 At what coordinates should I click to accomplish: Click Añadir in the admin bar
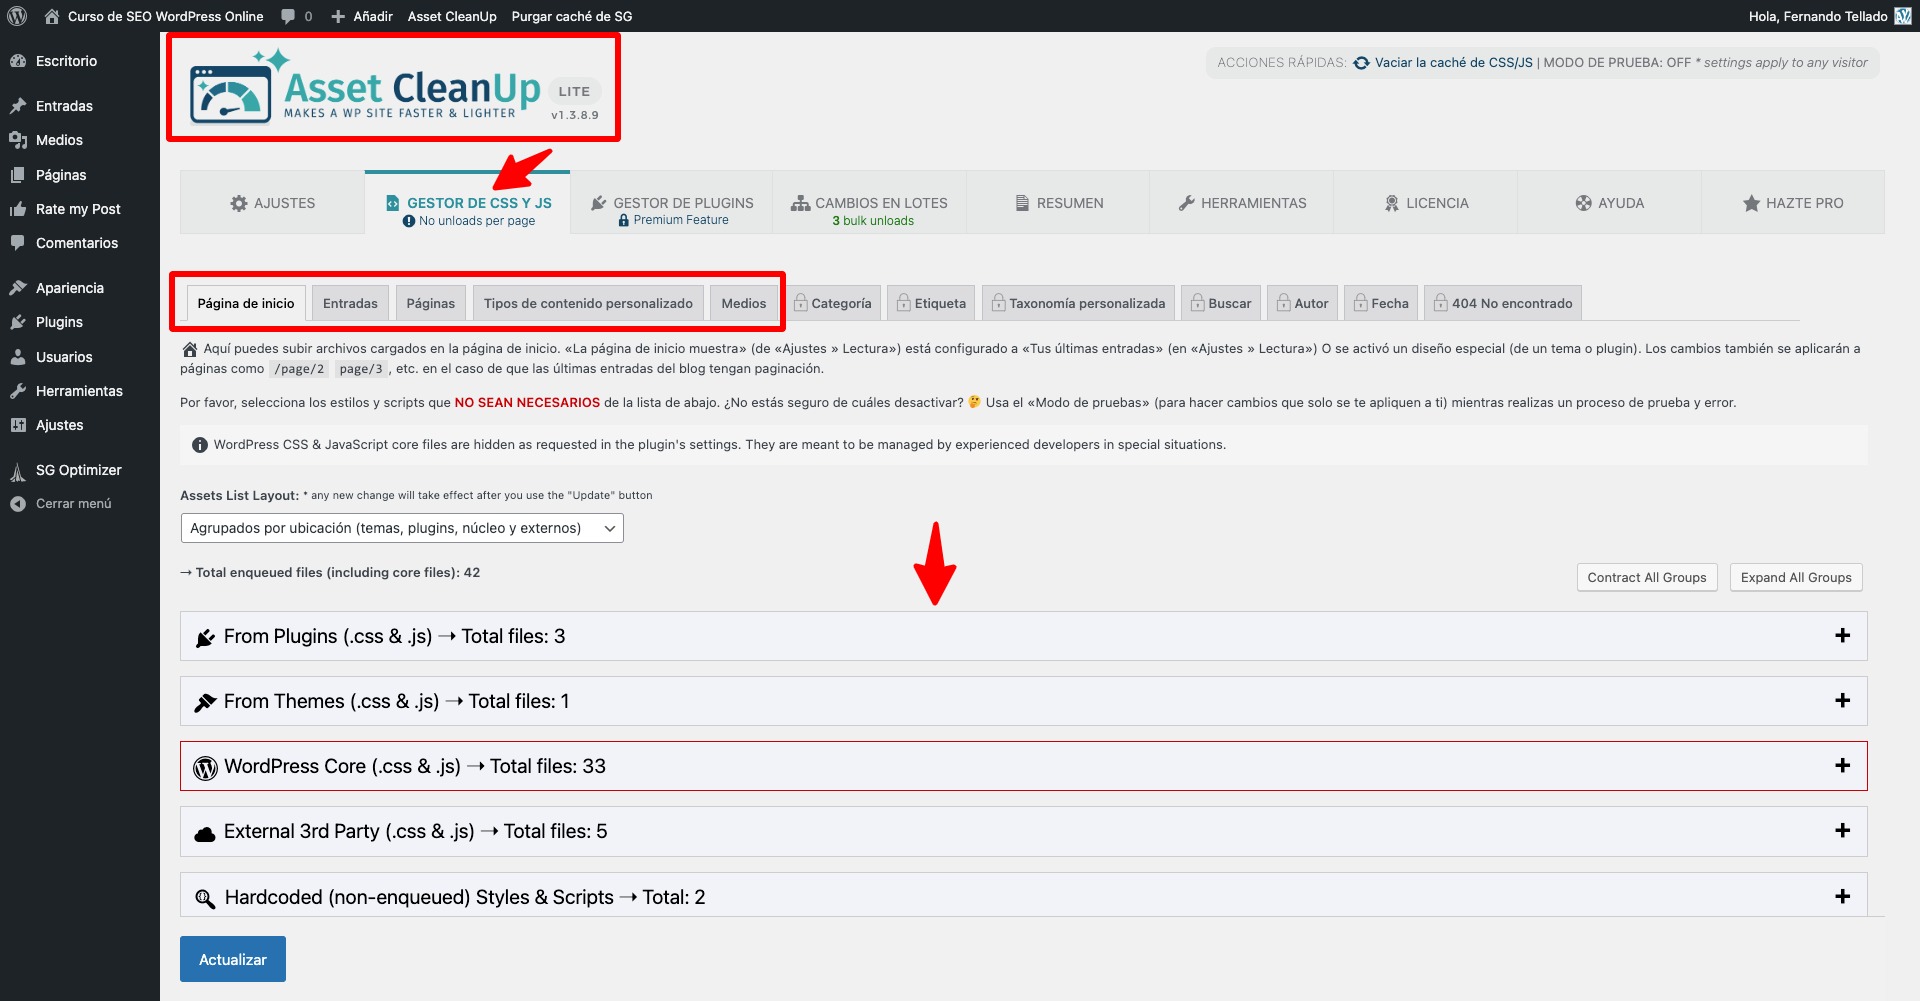pos(361,16)
